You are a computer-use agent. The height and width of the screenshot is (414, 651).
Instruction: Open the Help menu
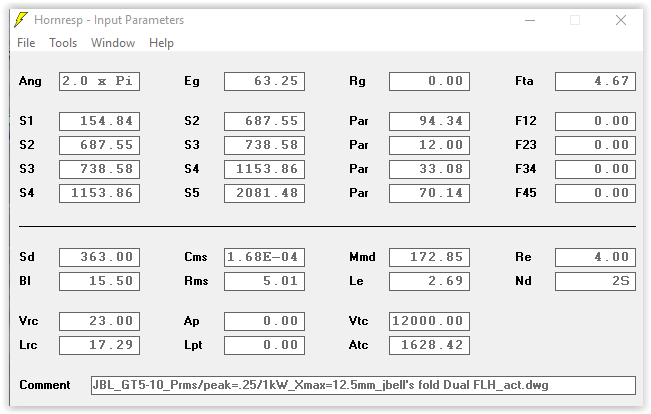click(x=161, y=43)
